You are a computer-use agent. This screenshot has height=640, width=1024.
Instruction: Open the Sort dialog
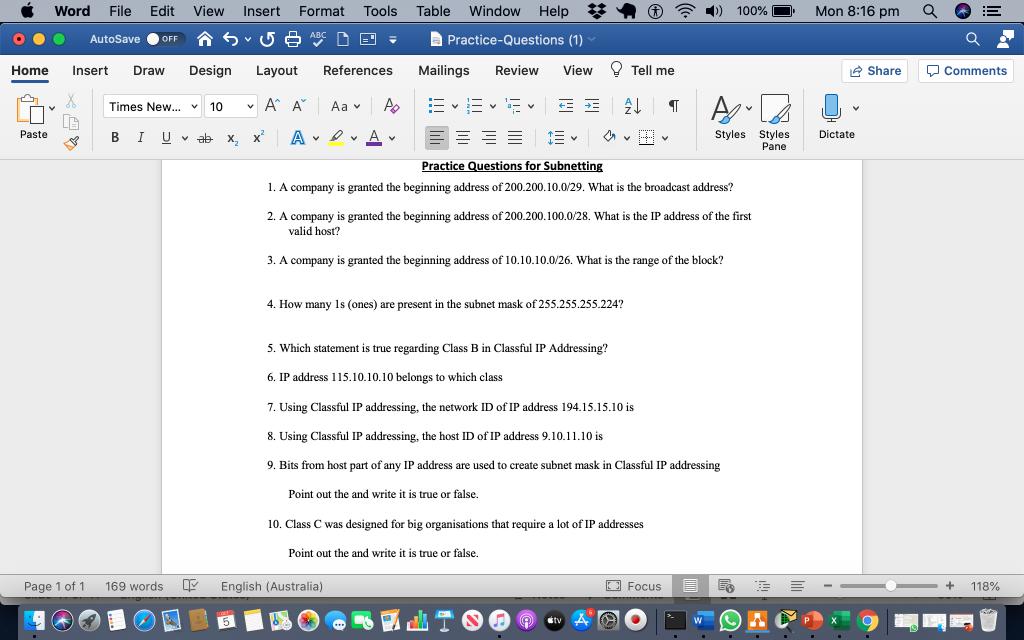632,106
